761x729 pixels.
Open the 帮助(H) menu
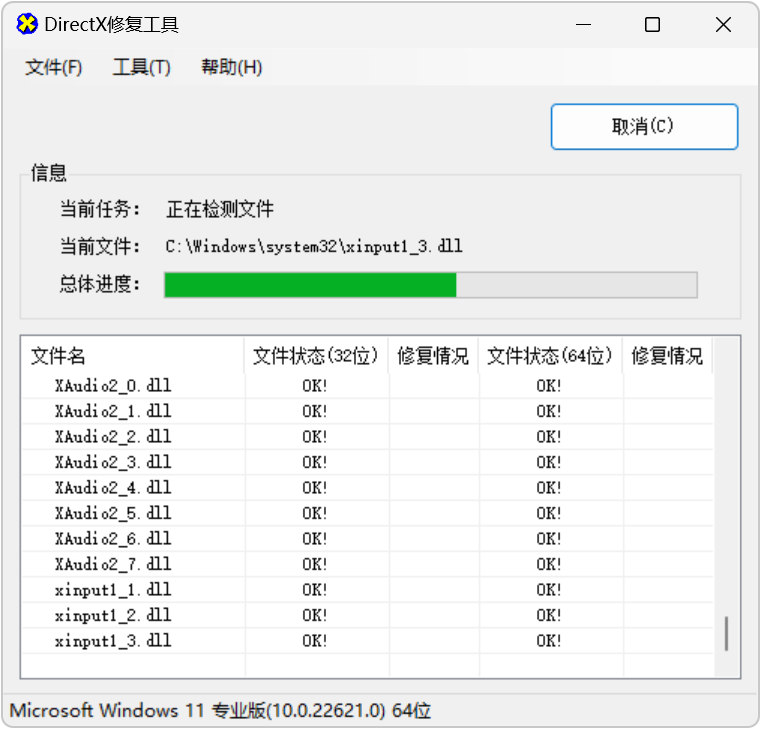pyautogui.click(x=232, y=67)
